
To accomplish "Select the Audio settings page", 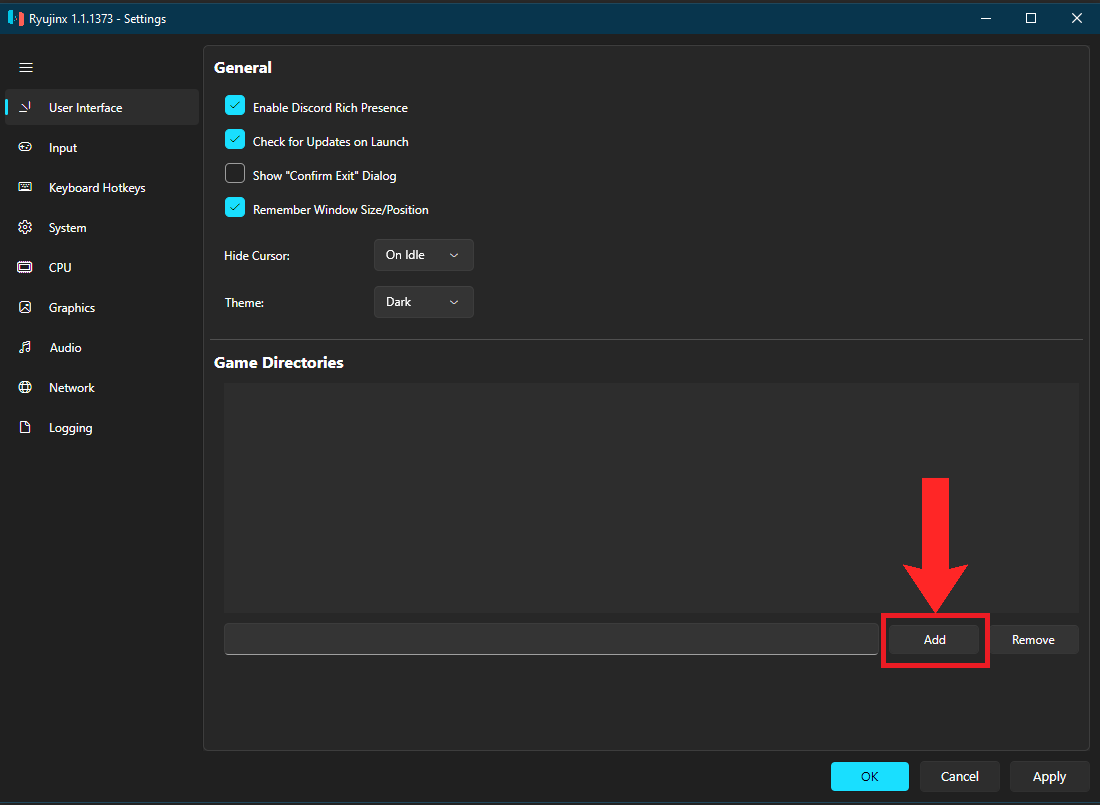I will coord(102,347).
